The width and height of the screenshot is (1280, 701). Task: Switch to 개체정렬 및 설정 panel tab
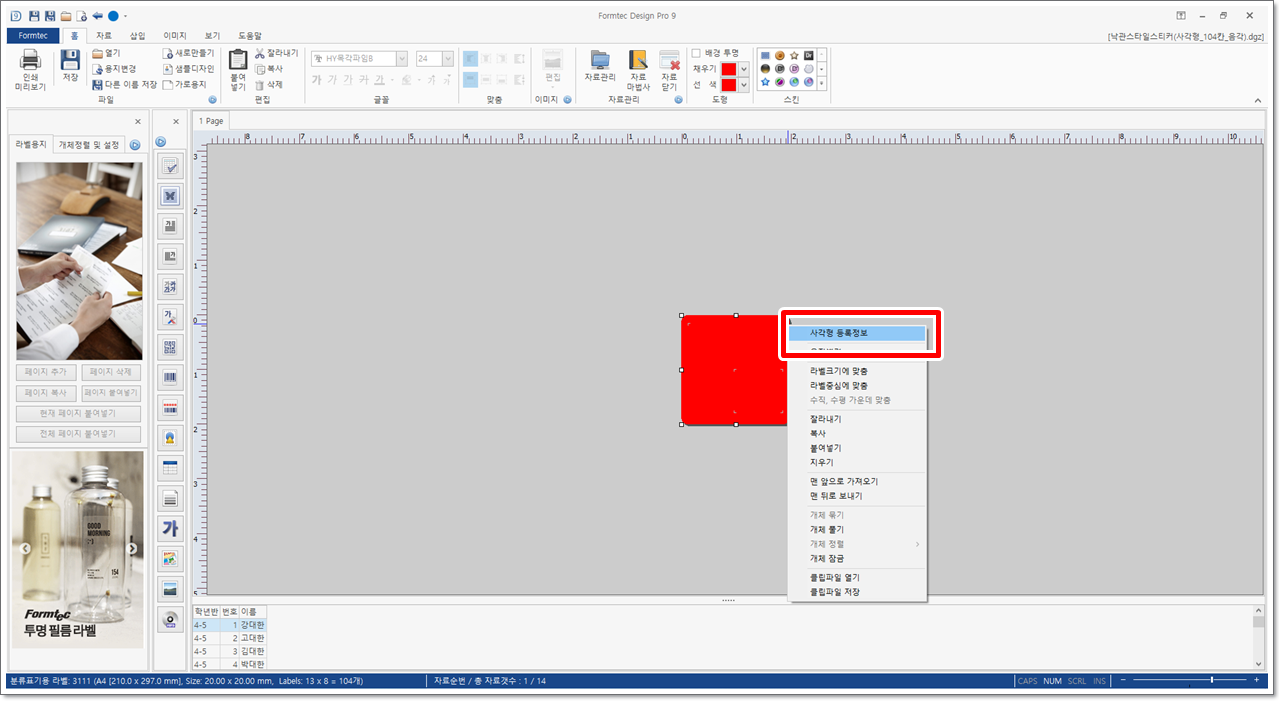89,145
